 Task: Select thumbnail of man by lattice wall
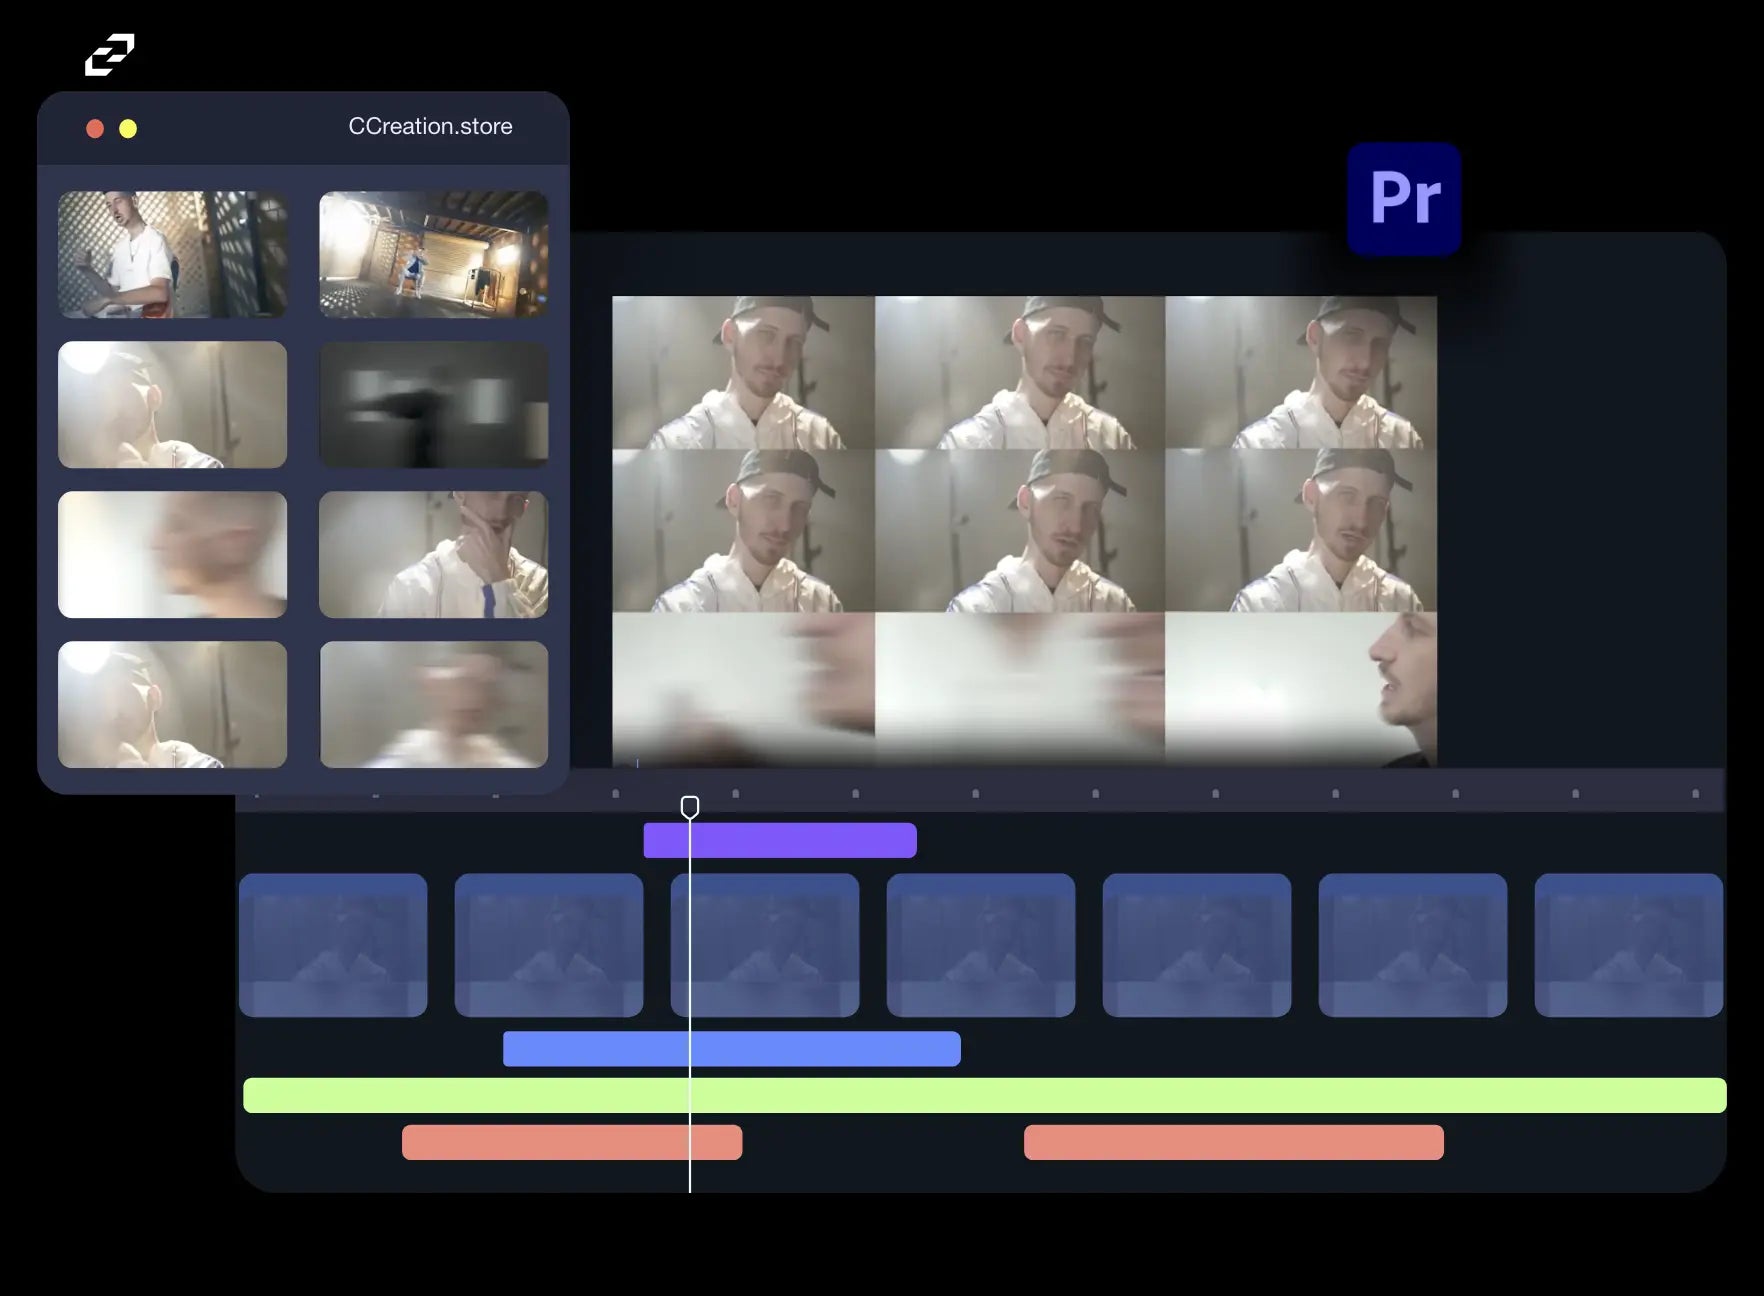pyautogui.click(x=172, y=255)
